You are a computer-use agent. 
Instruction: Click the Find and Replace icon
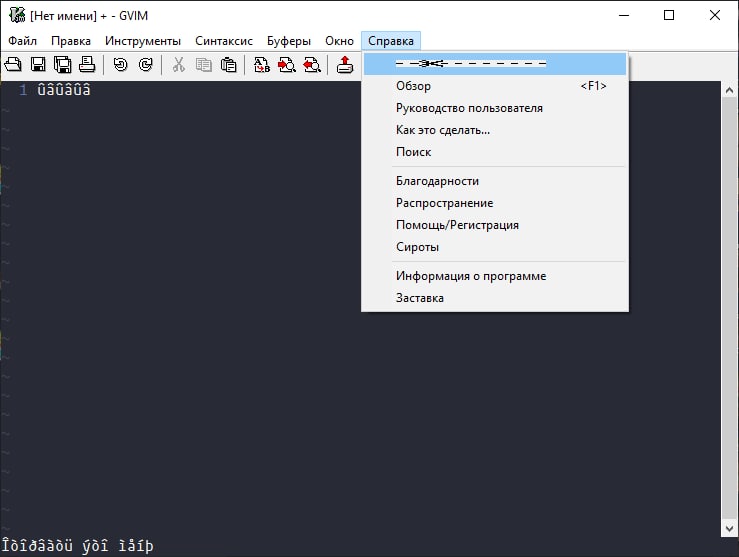pyautogui.click(x=262, y=64)
